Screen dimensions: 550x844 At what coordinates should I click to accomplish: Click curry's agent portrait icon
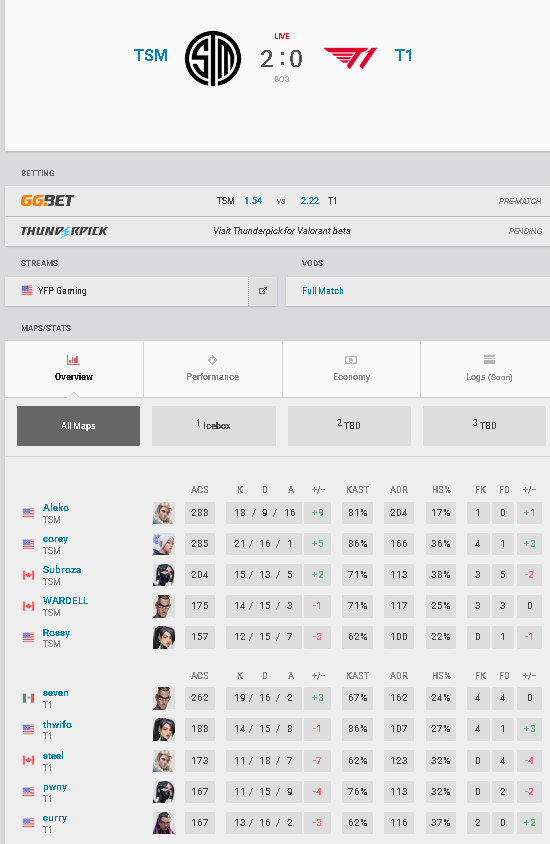(x=164, y=823)
